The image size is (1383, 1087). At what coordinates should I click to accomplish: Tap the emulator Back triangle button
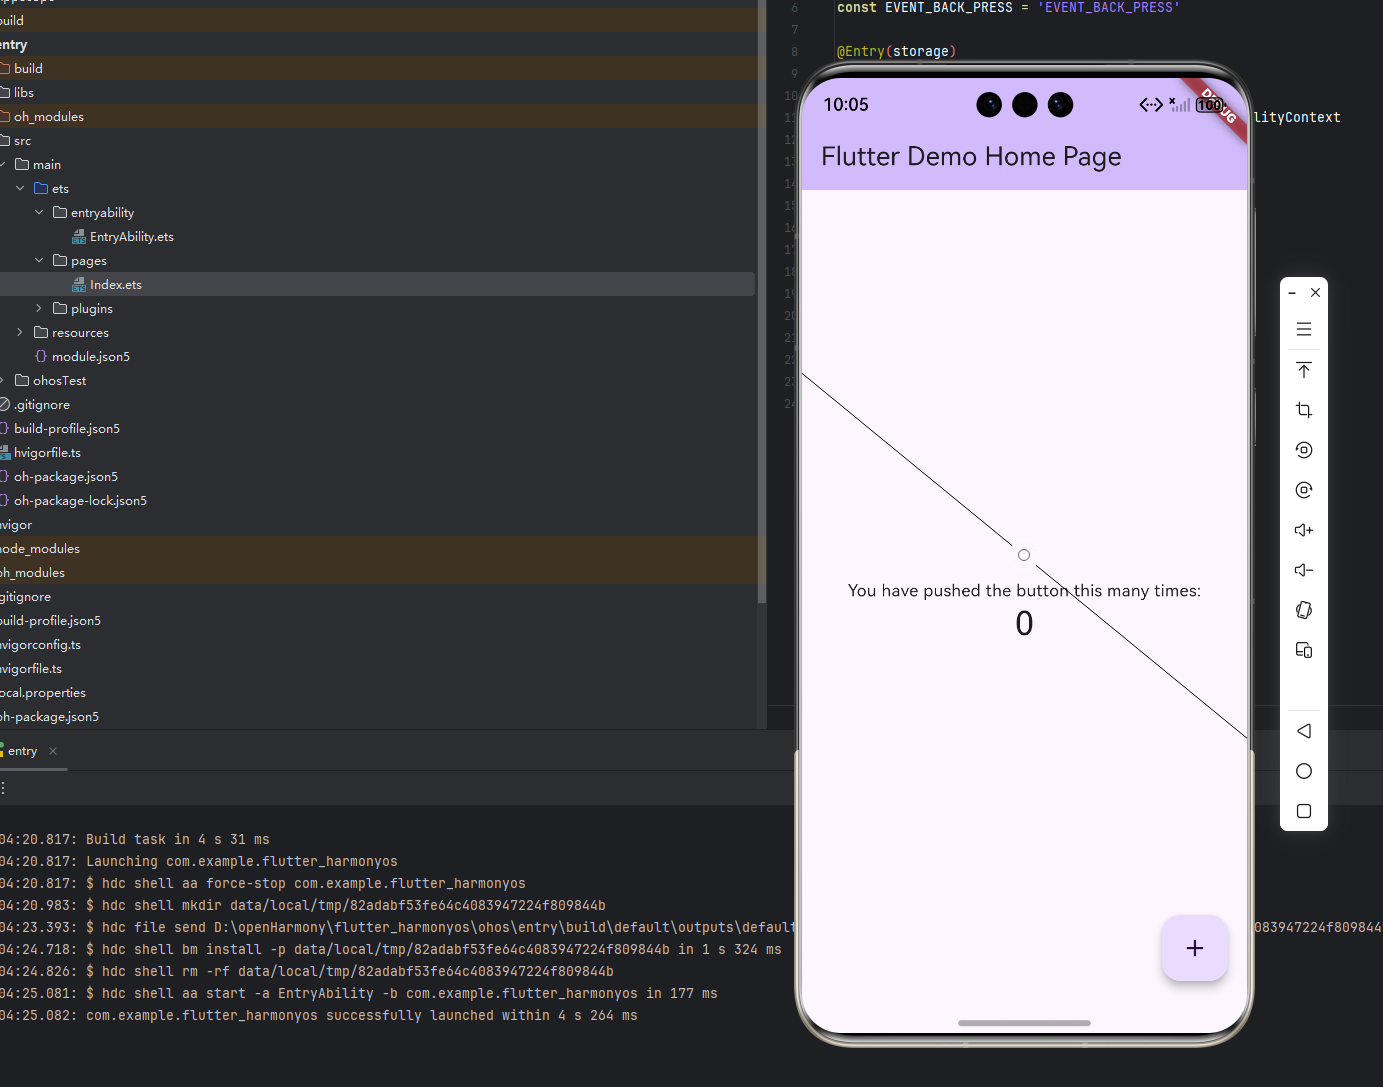point(1304,731)
